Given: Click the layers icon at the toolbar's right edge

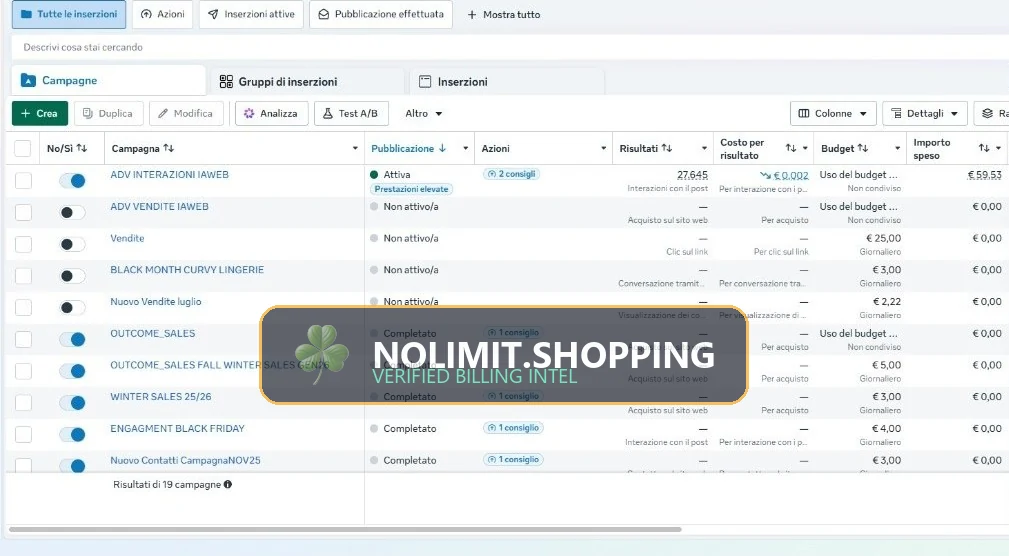Looking at the screenshot, I should 987,113.
